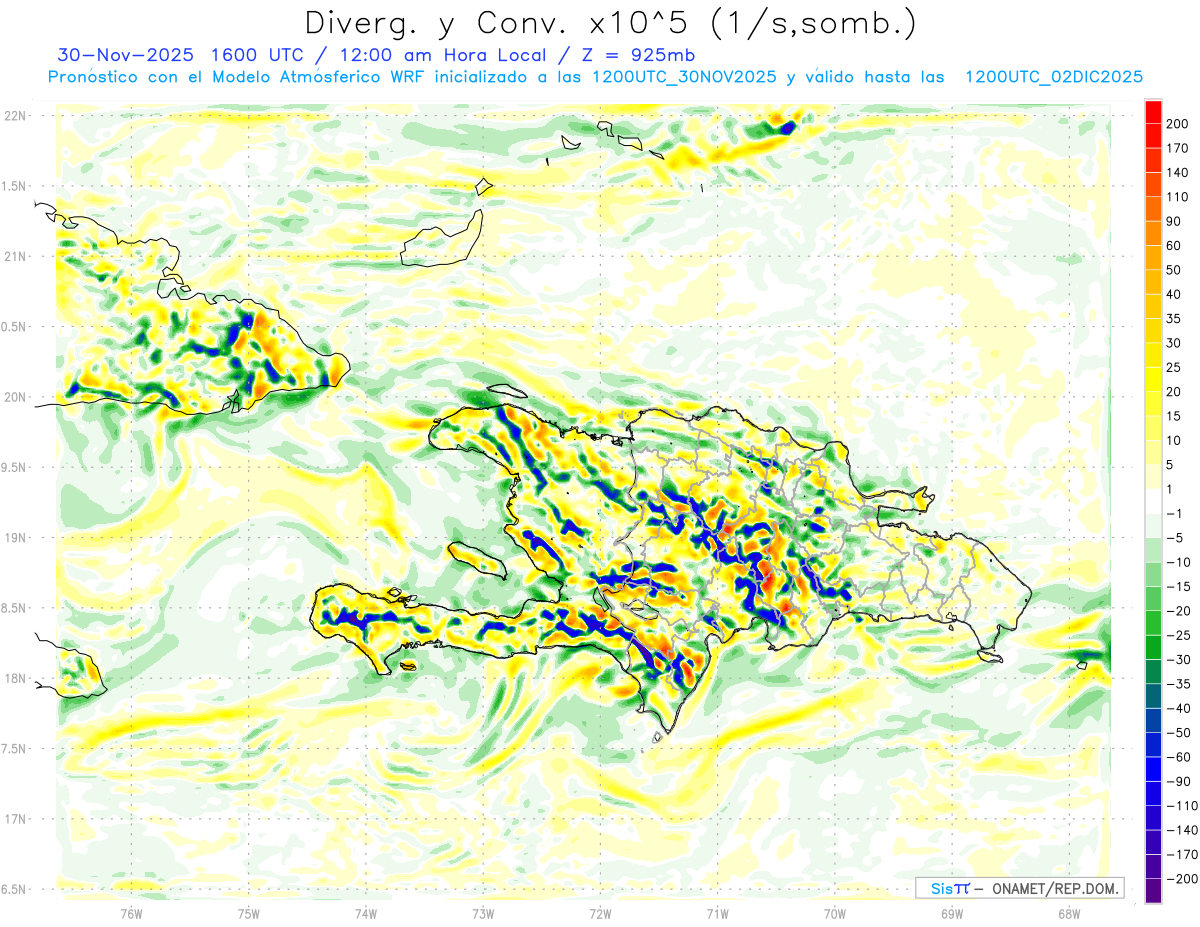Click the -30 colorbar value
This screenshot has width=1200, height=927.
tap(1180, 660)
